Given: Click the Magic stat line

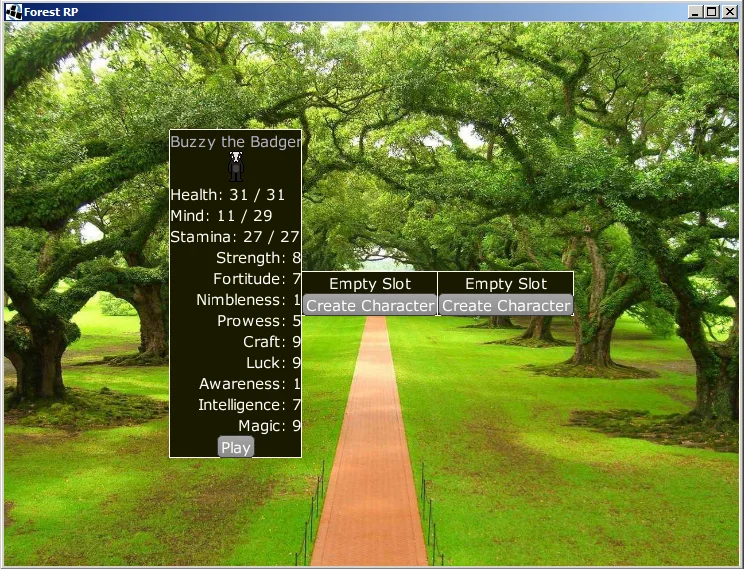Looking at the screenshot, I should pos(270,425).
